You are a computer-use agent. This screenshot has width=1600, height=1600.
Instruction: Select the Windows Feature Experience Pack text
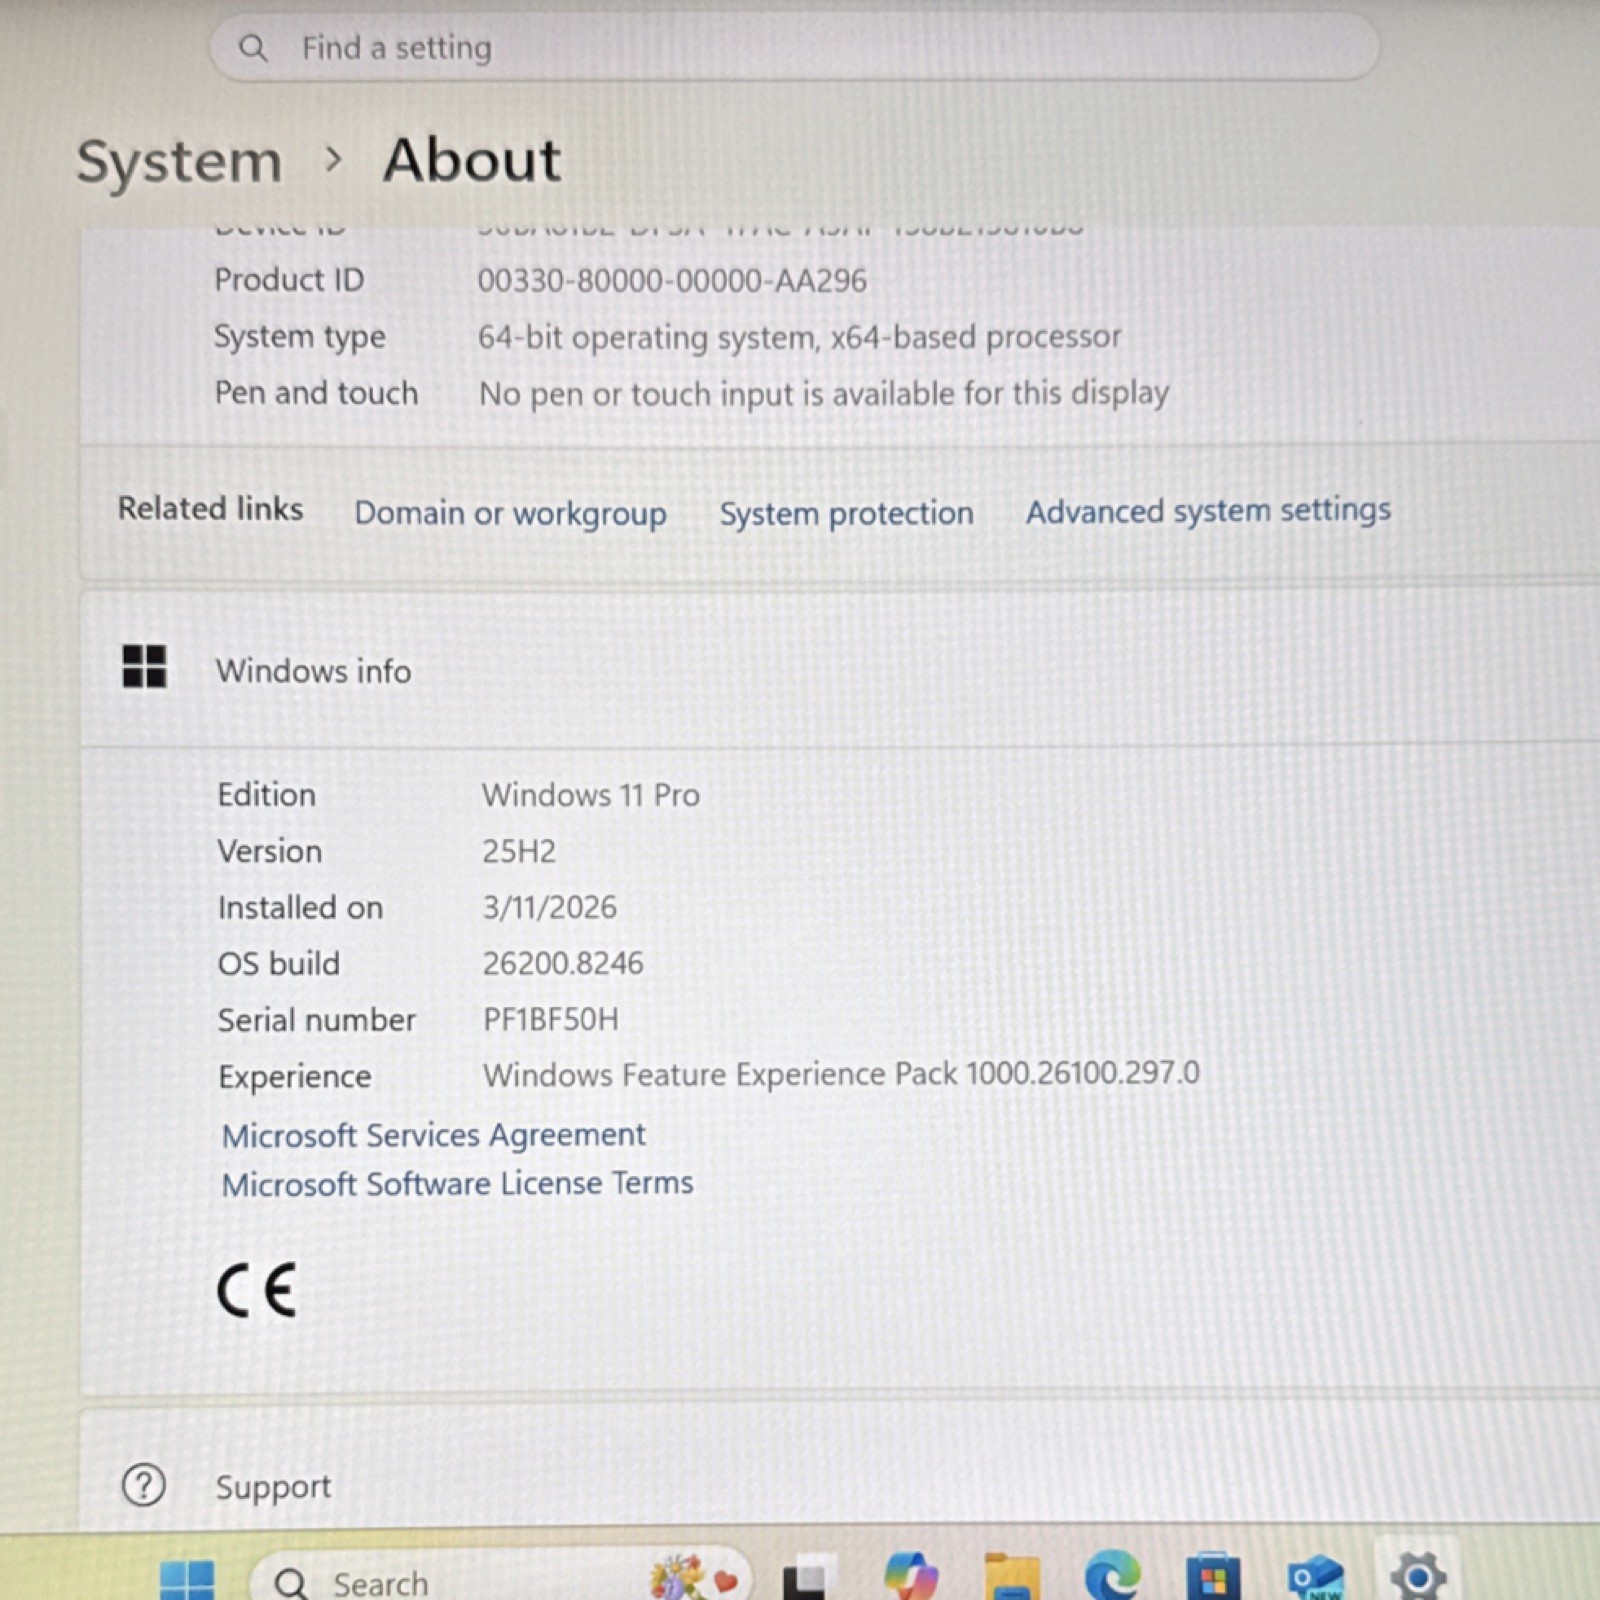841,1074
